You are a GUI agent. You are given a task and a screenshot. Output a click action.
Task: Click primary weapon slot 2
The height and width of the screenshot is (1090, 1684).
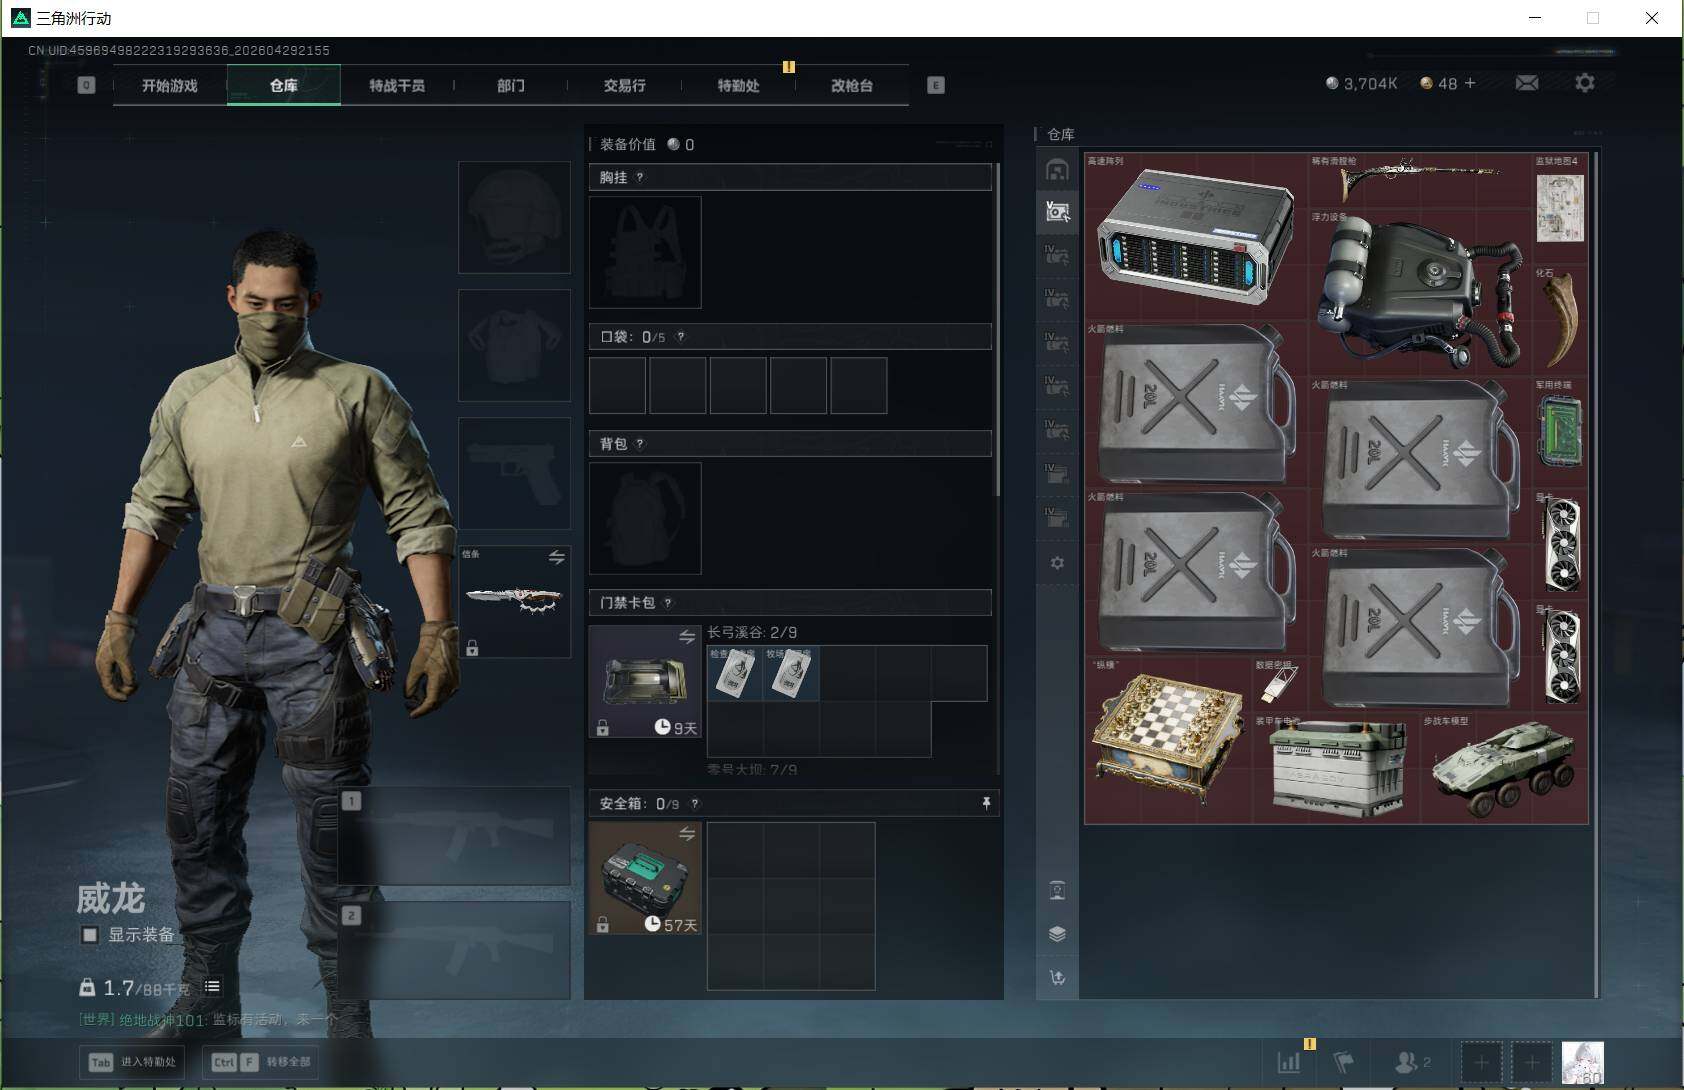tap(454, 949)
